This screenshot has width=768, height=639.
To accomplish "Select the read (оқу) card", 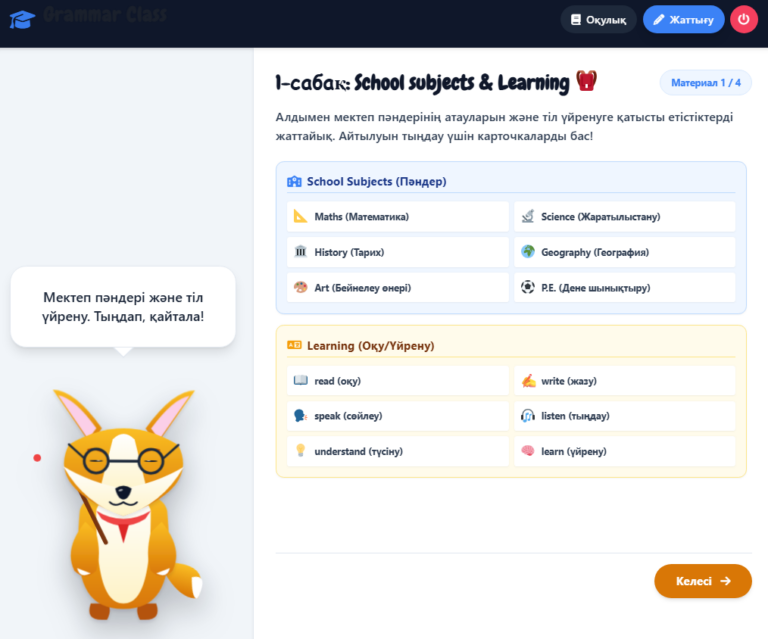I will coord(398,380).
